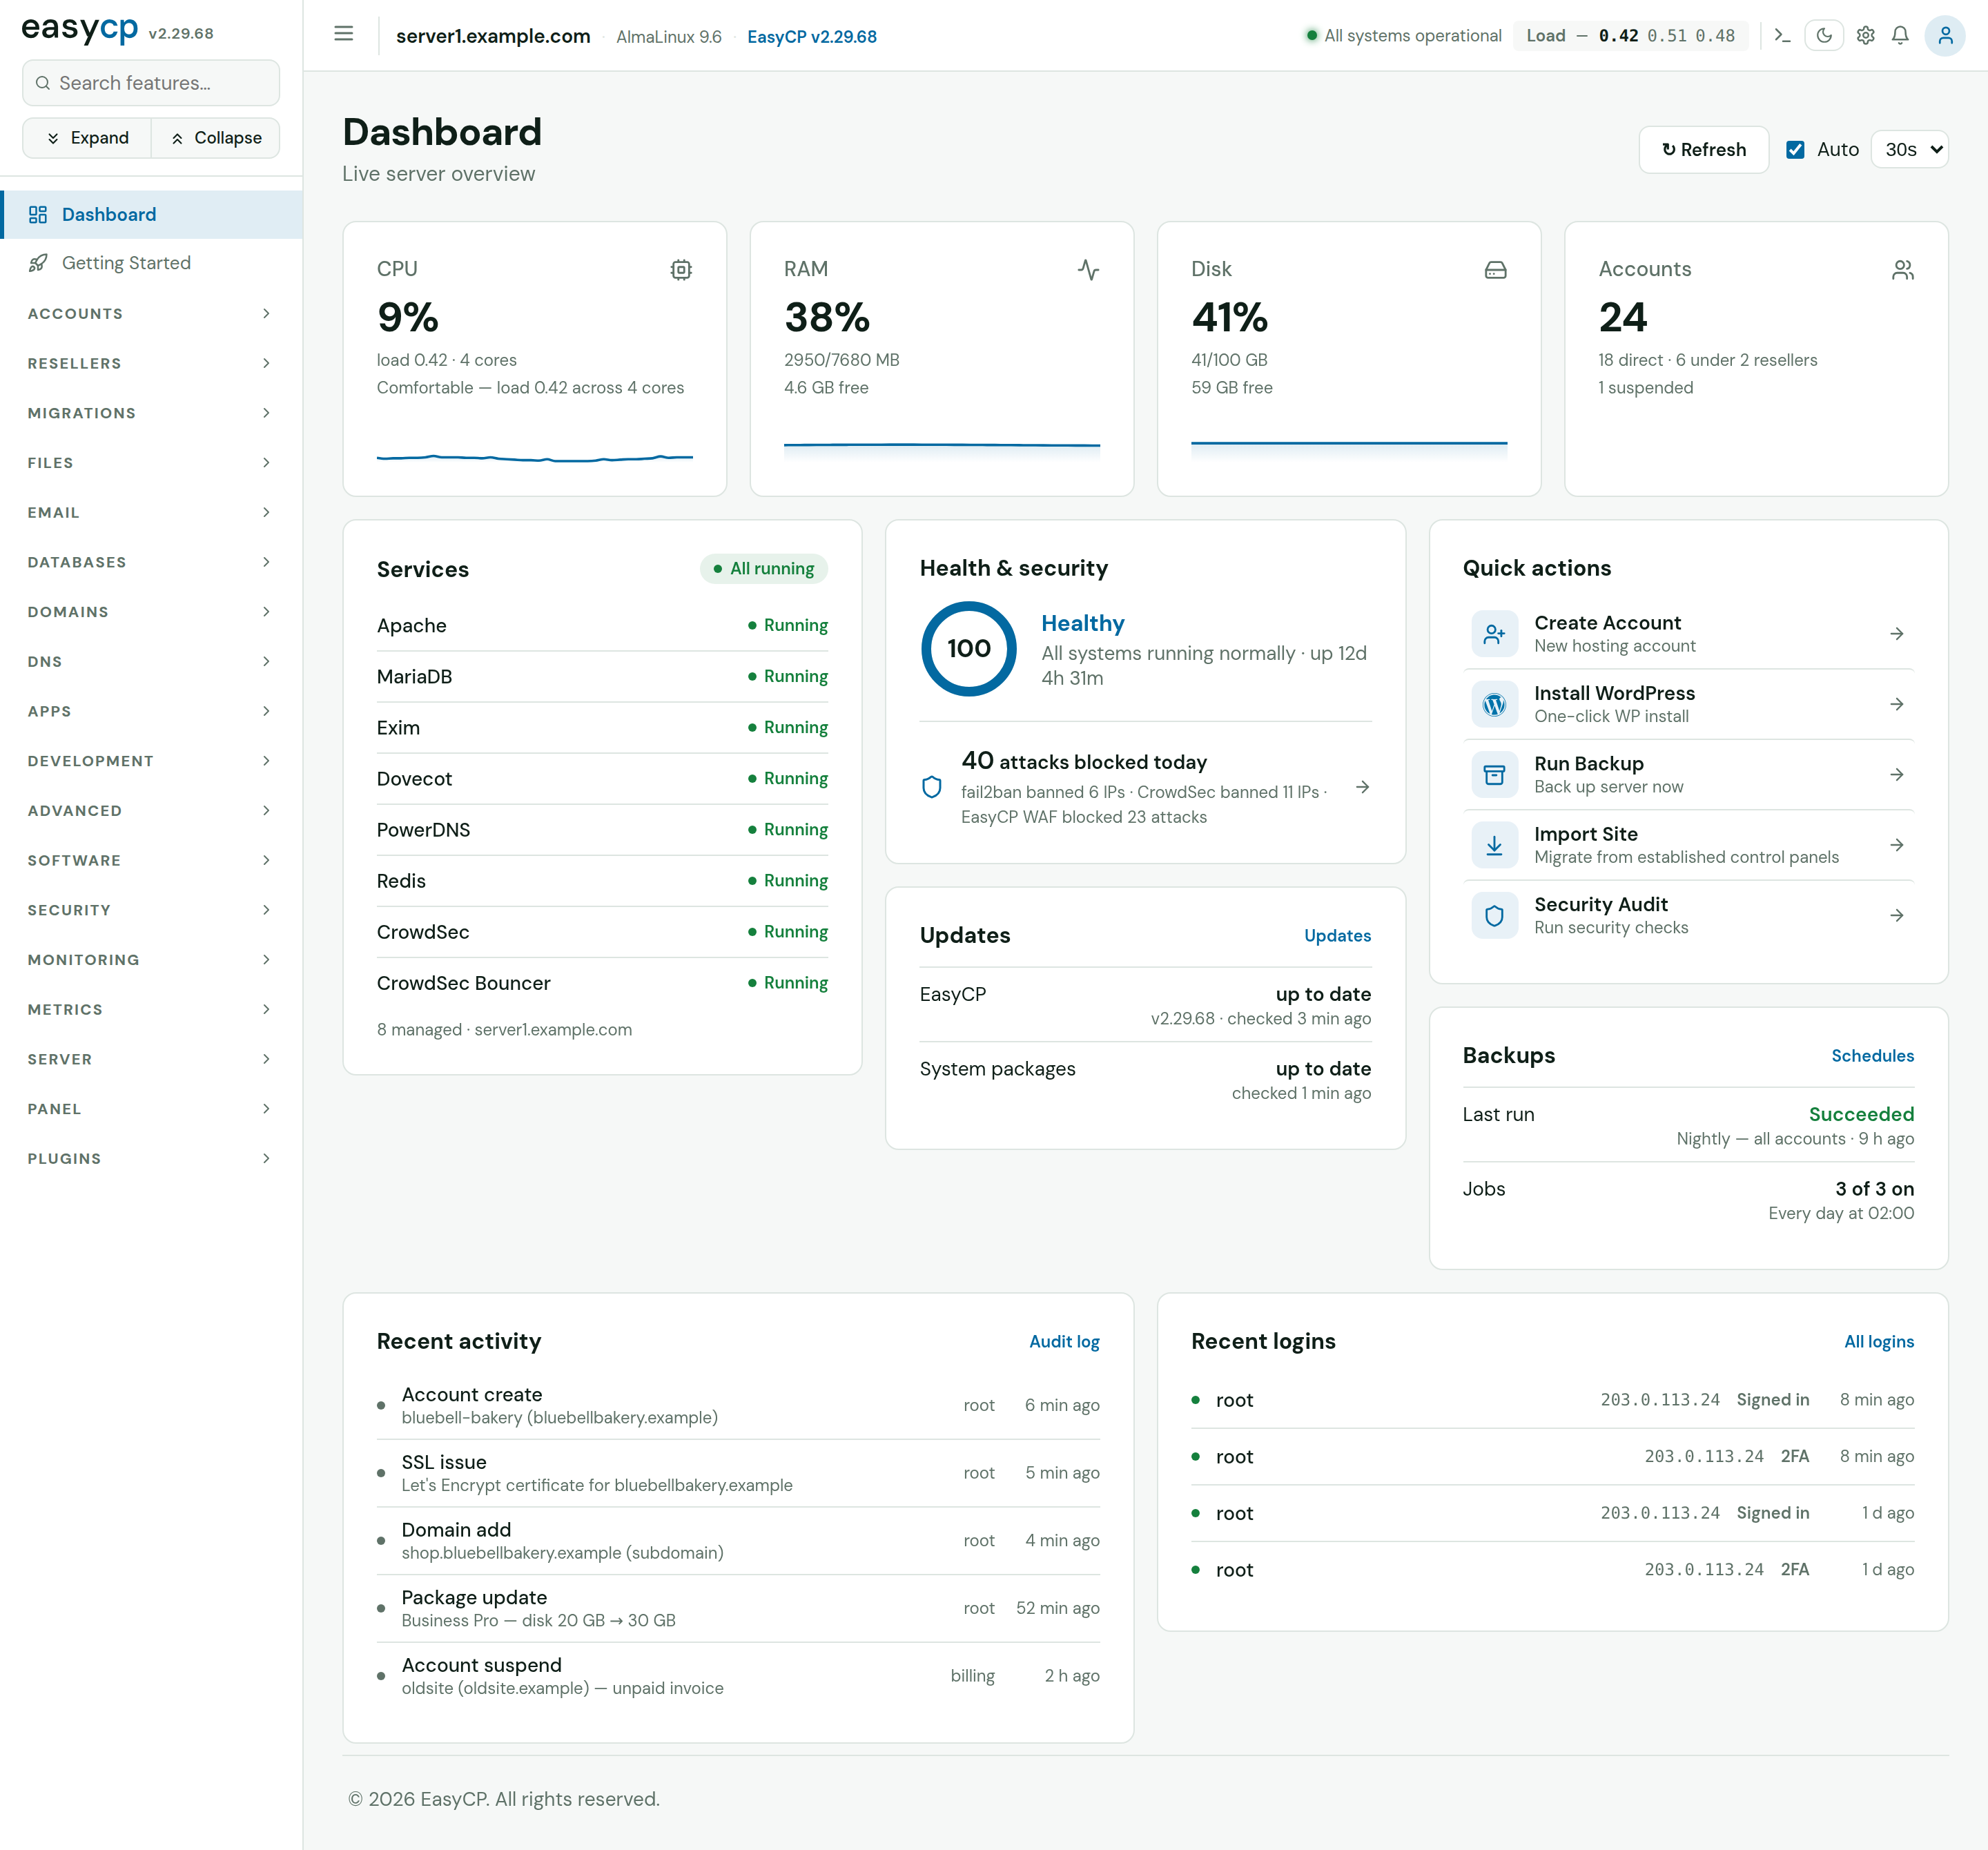
Task: Uncheck the Auto refresh checkbox
Action: click(1795, 150)
